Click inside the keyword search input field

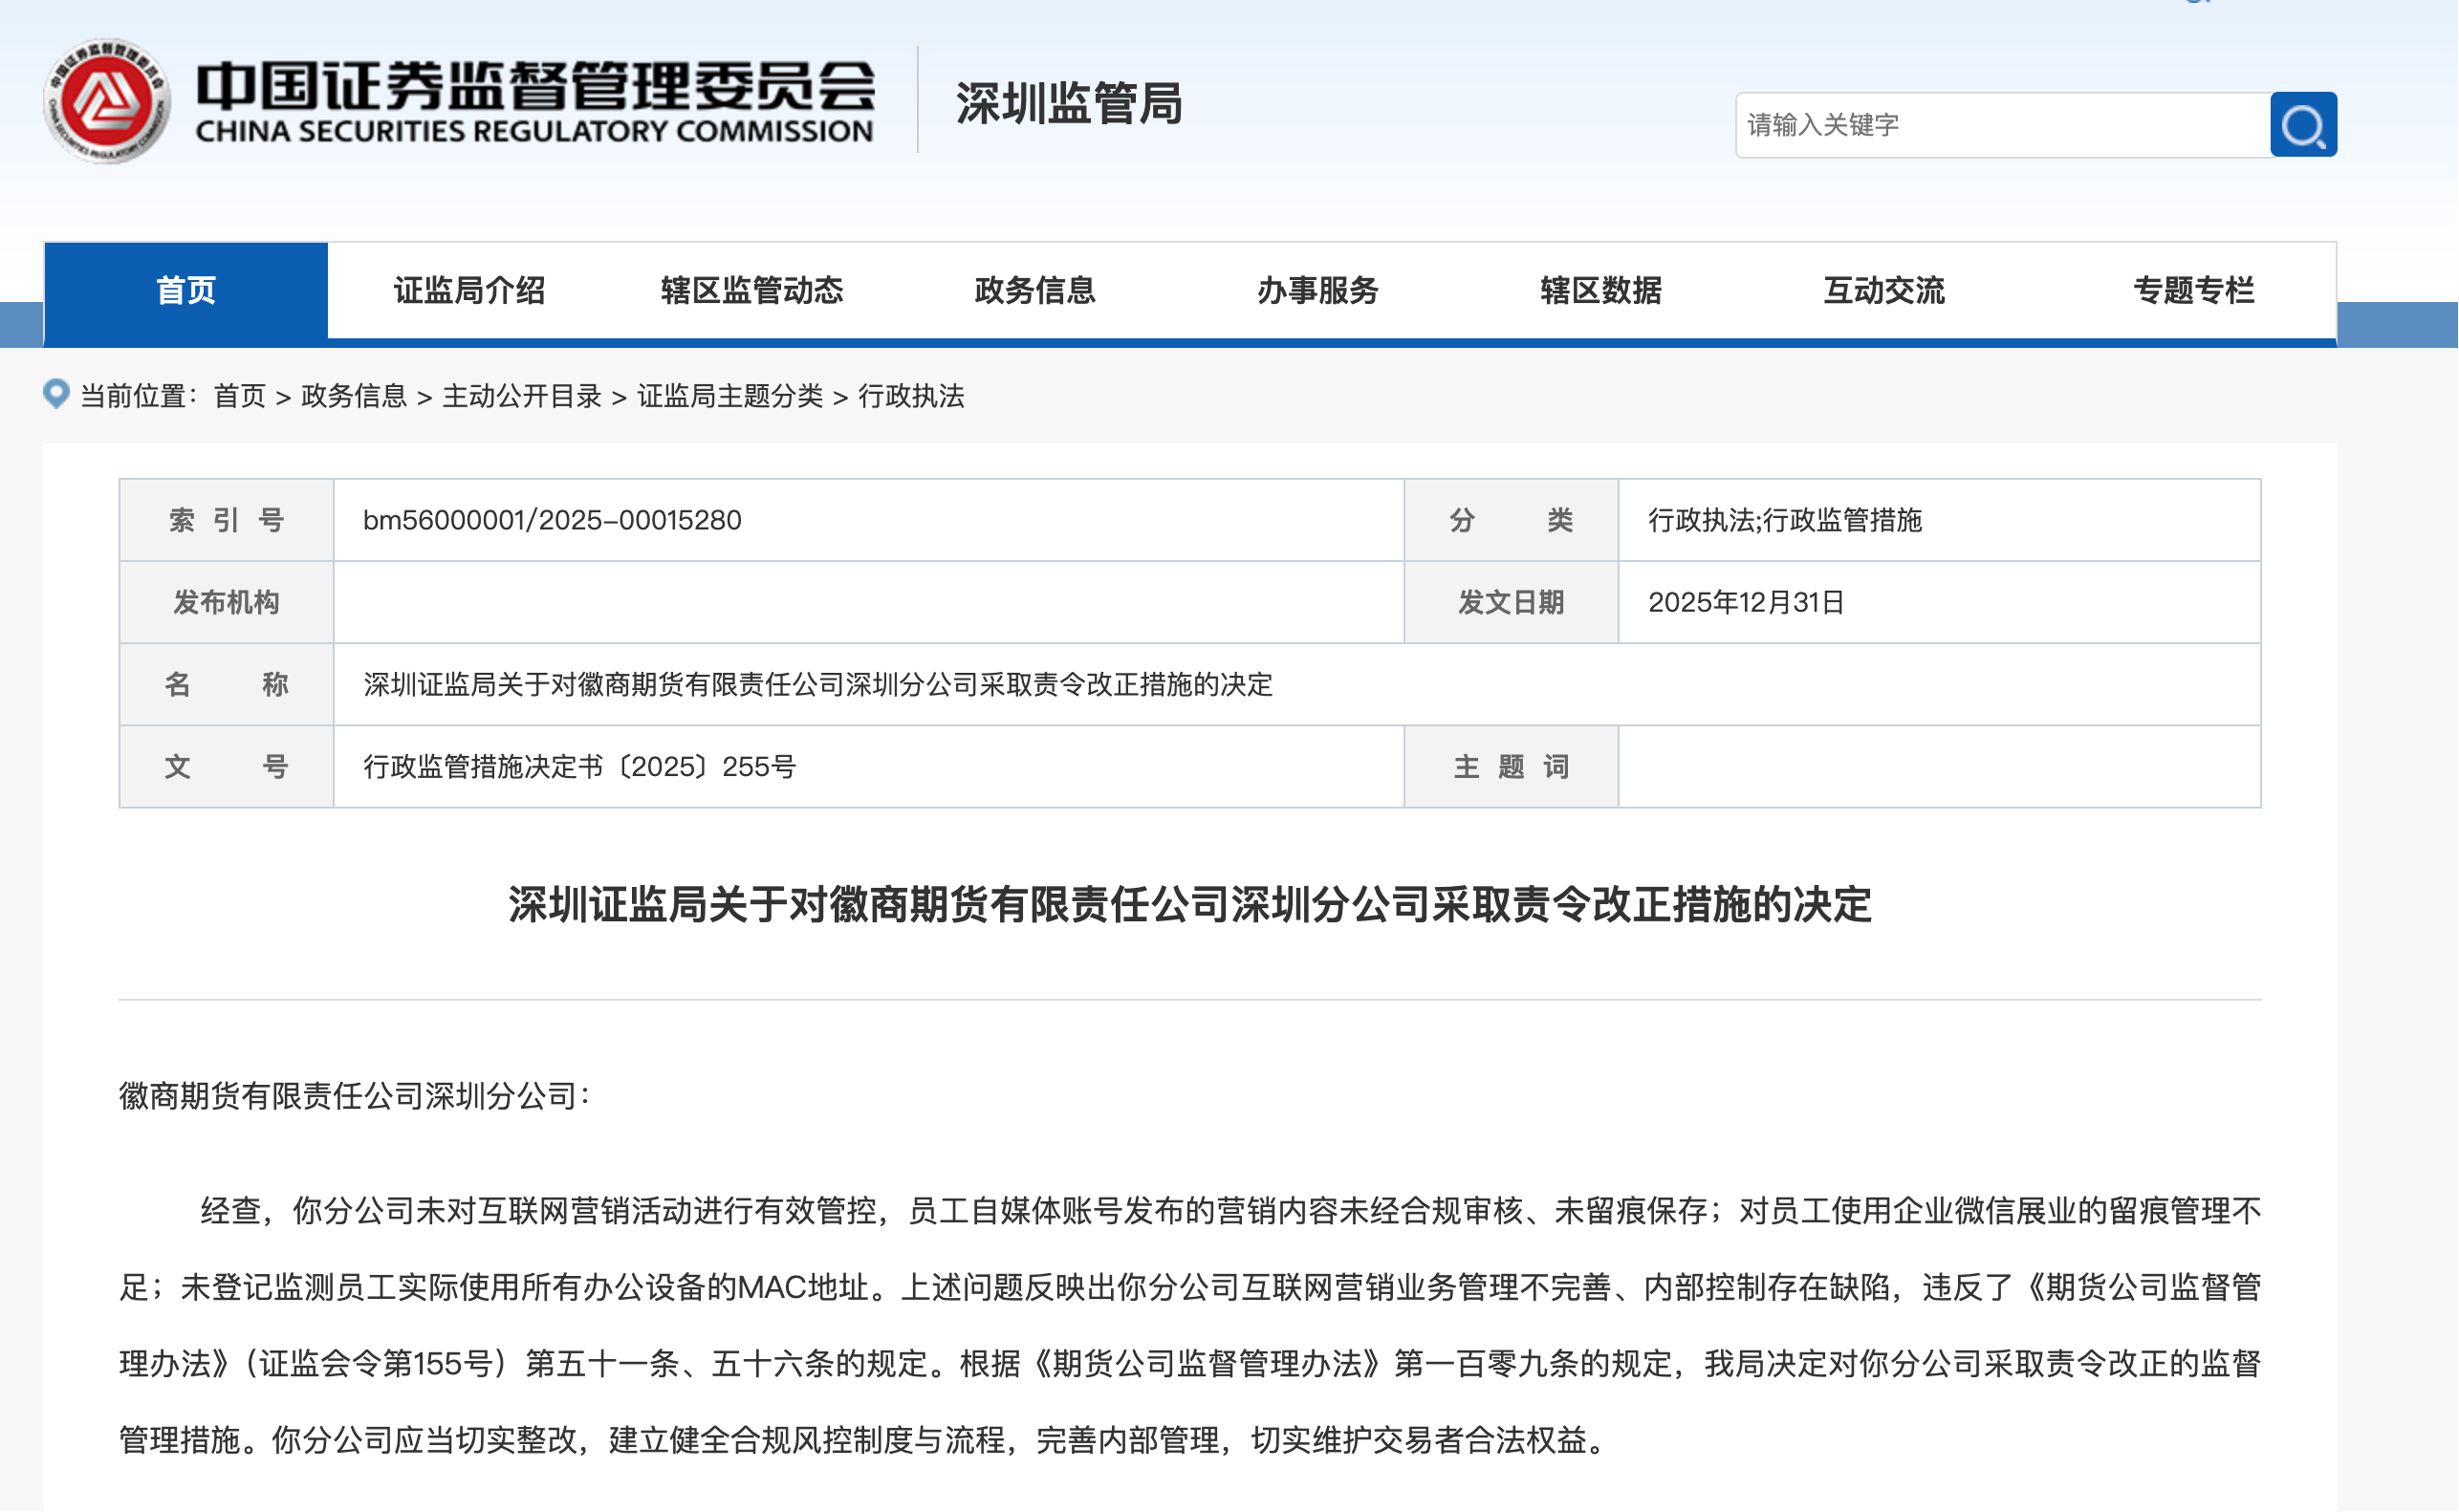pos(2000,124)
